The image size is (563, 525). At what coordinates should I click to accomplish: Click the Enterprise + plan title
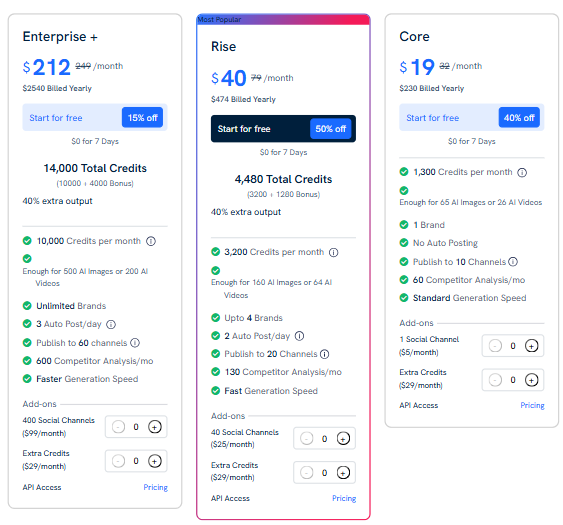pyautogui.click(x=60, y=37)
